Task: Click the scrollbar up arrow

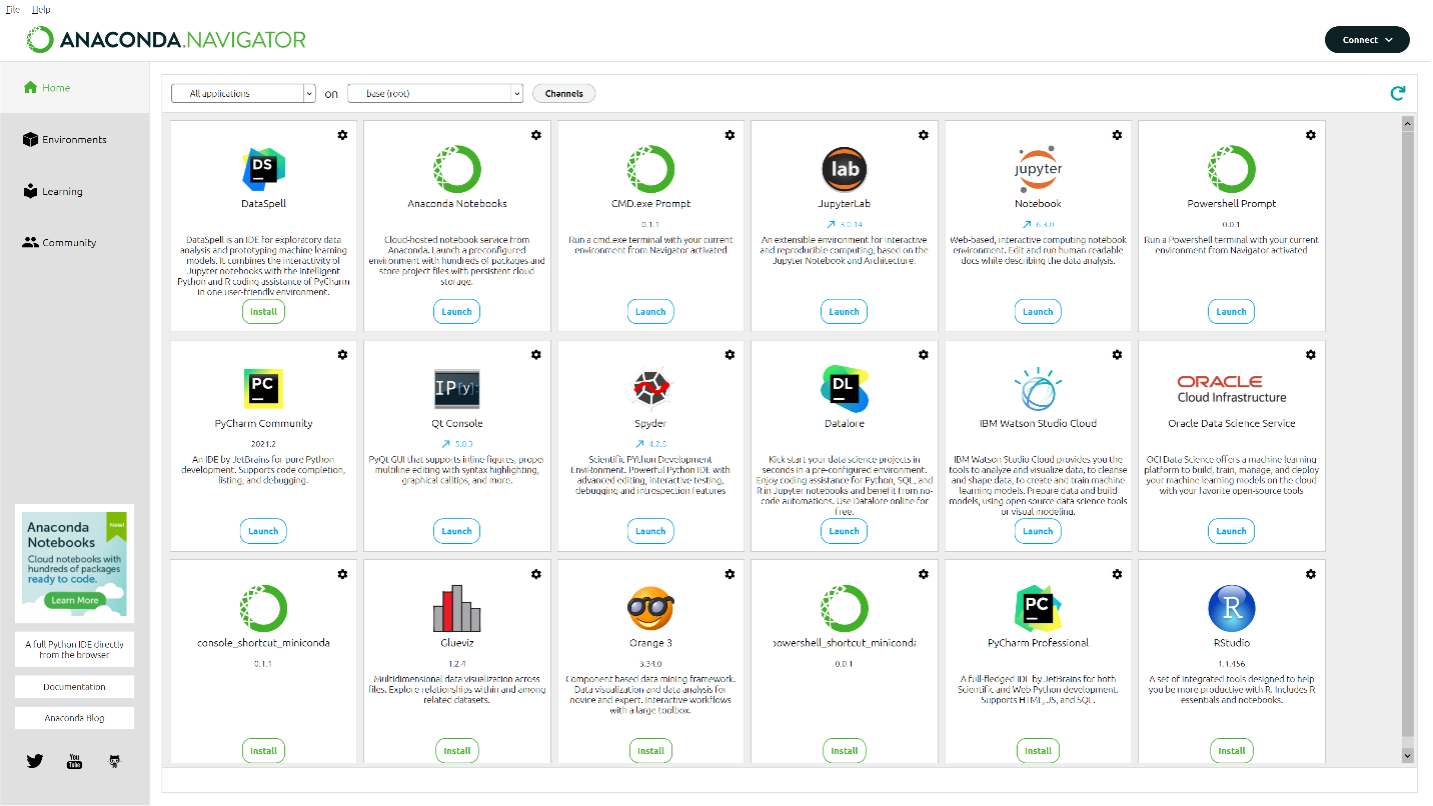Action: [x=1407, y=124]
